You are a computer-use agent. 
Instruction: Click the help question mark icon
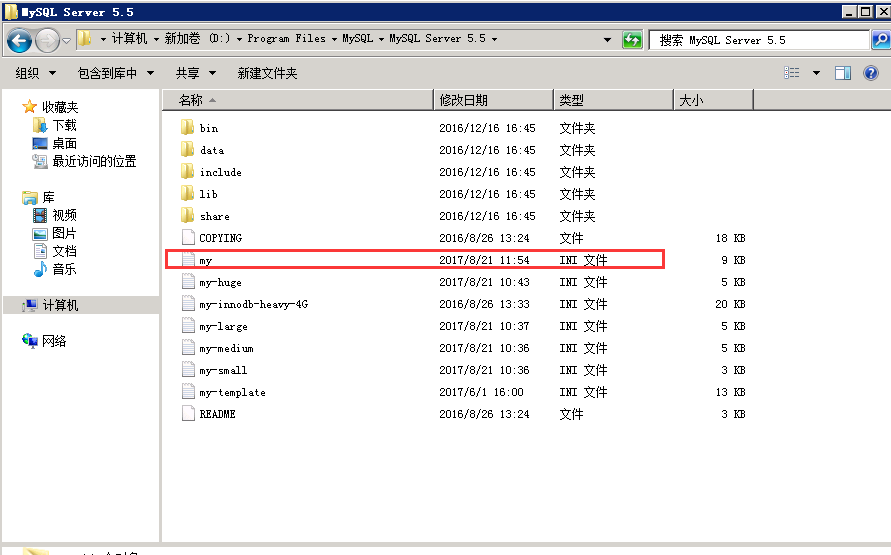point(871,73)
